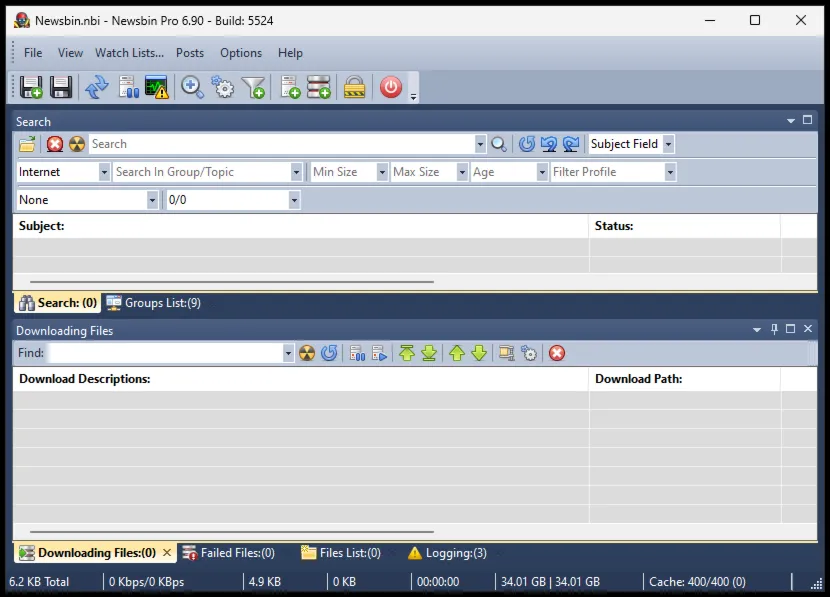Click the red power button icon

point(391,87)
